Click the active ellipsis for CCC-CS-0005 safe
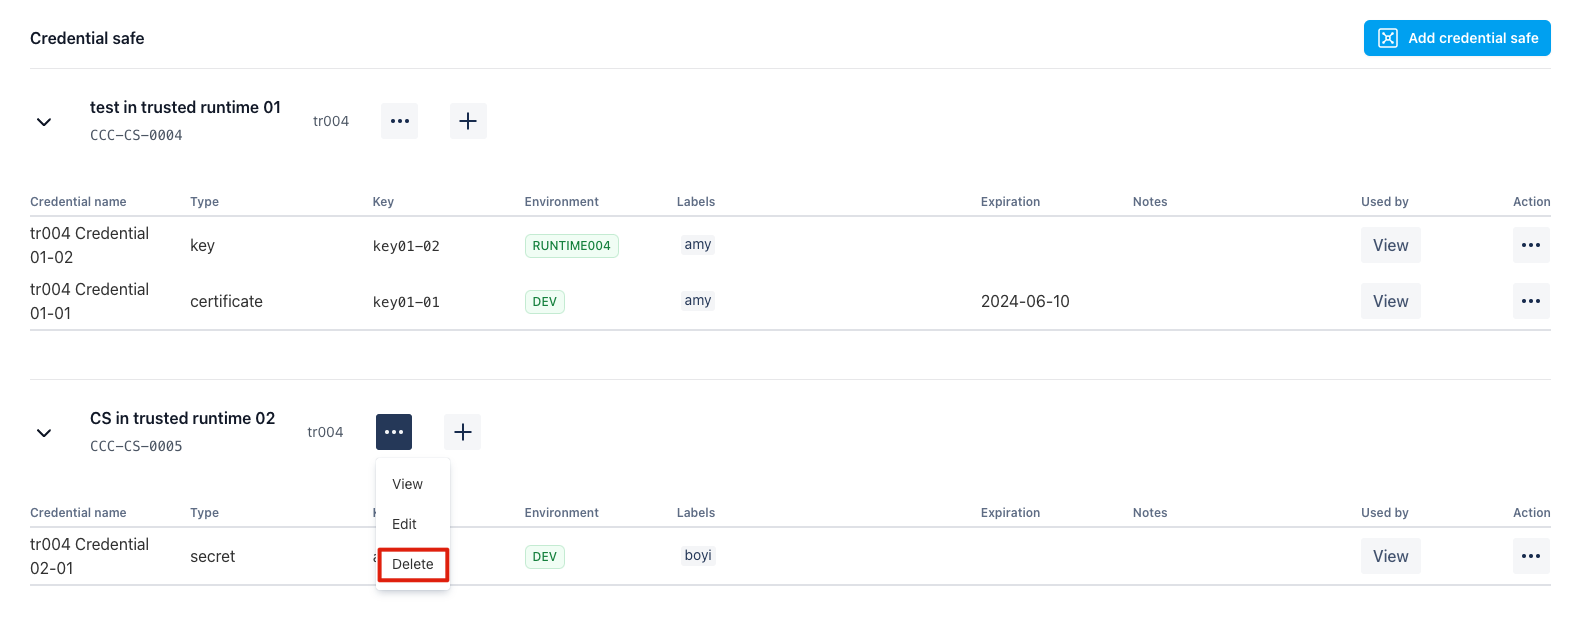 pos(394,432)
